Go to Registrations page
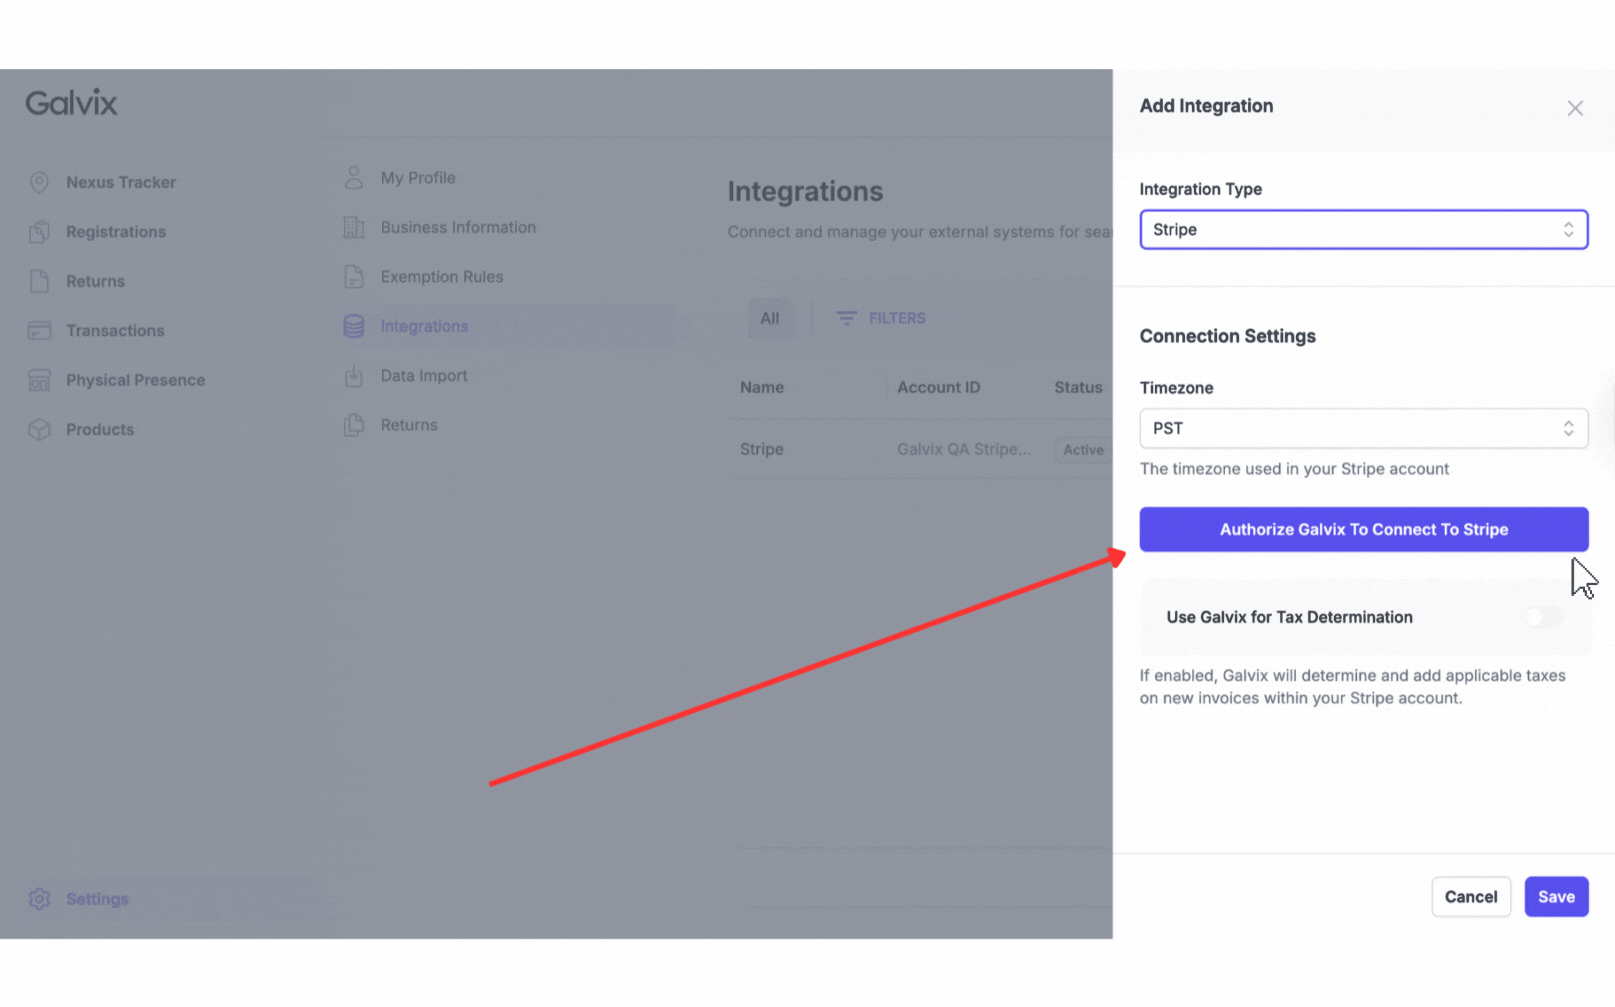1615x1007 pixels. (x=116, y=231)
